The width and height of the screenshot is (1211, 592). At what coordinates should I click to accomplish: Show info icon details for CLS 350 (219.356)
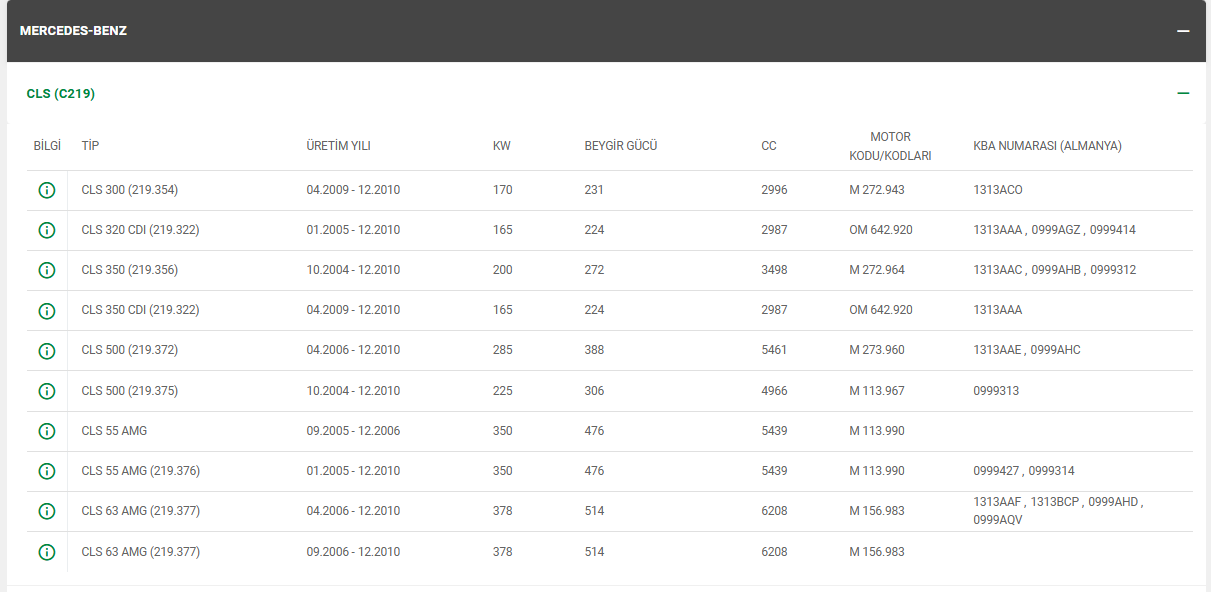point(46,270)
